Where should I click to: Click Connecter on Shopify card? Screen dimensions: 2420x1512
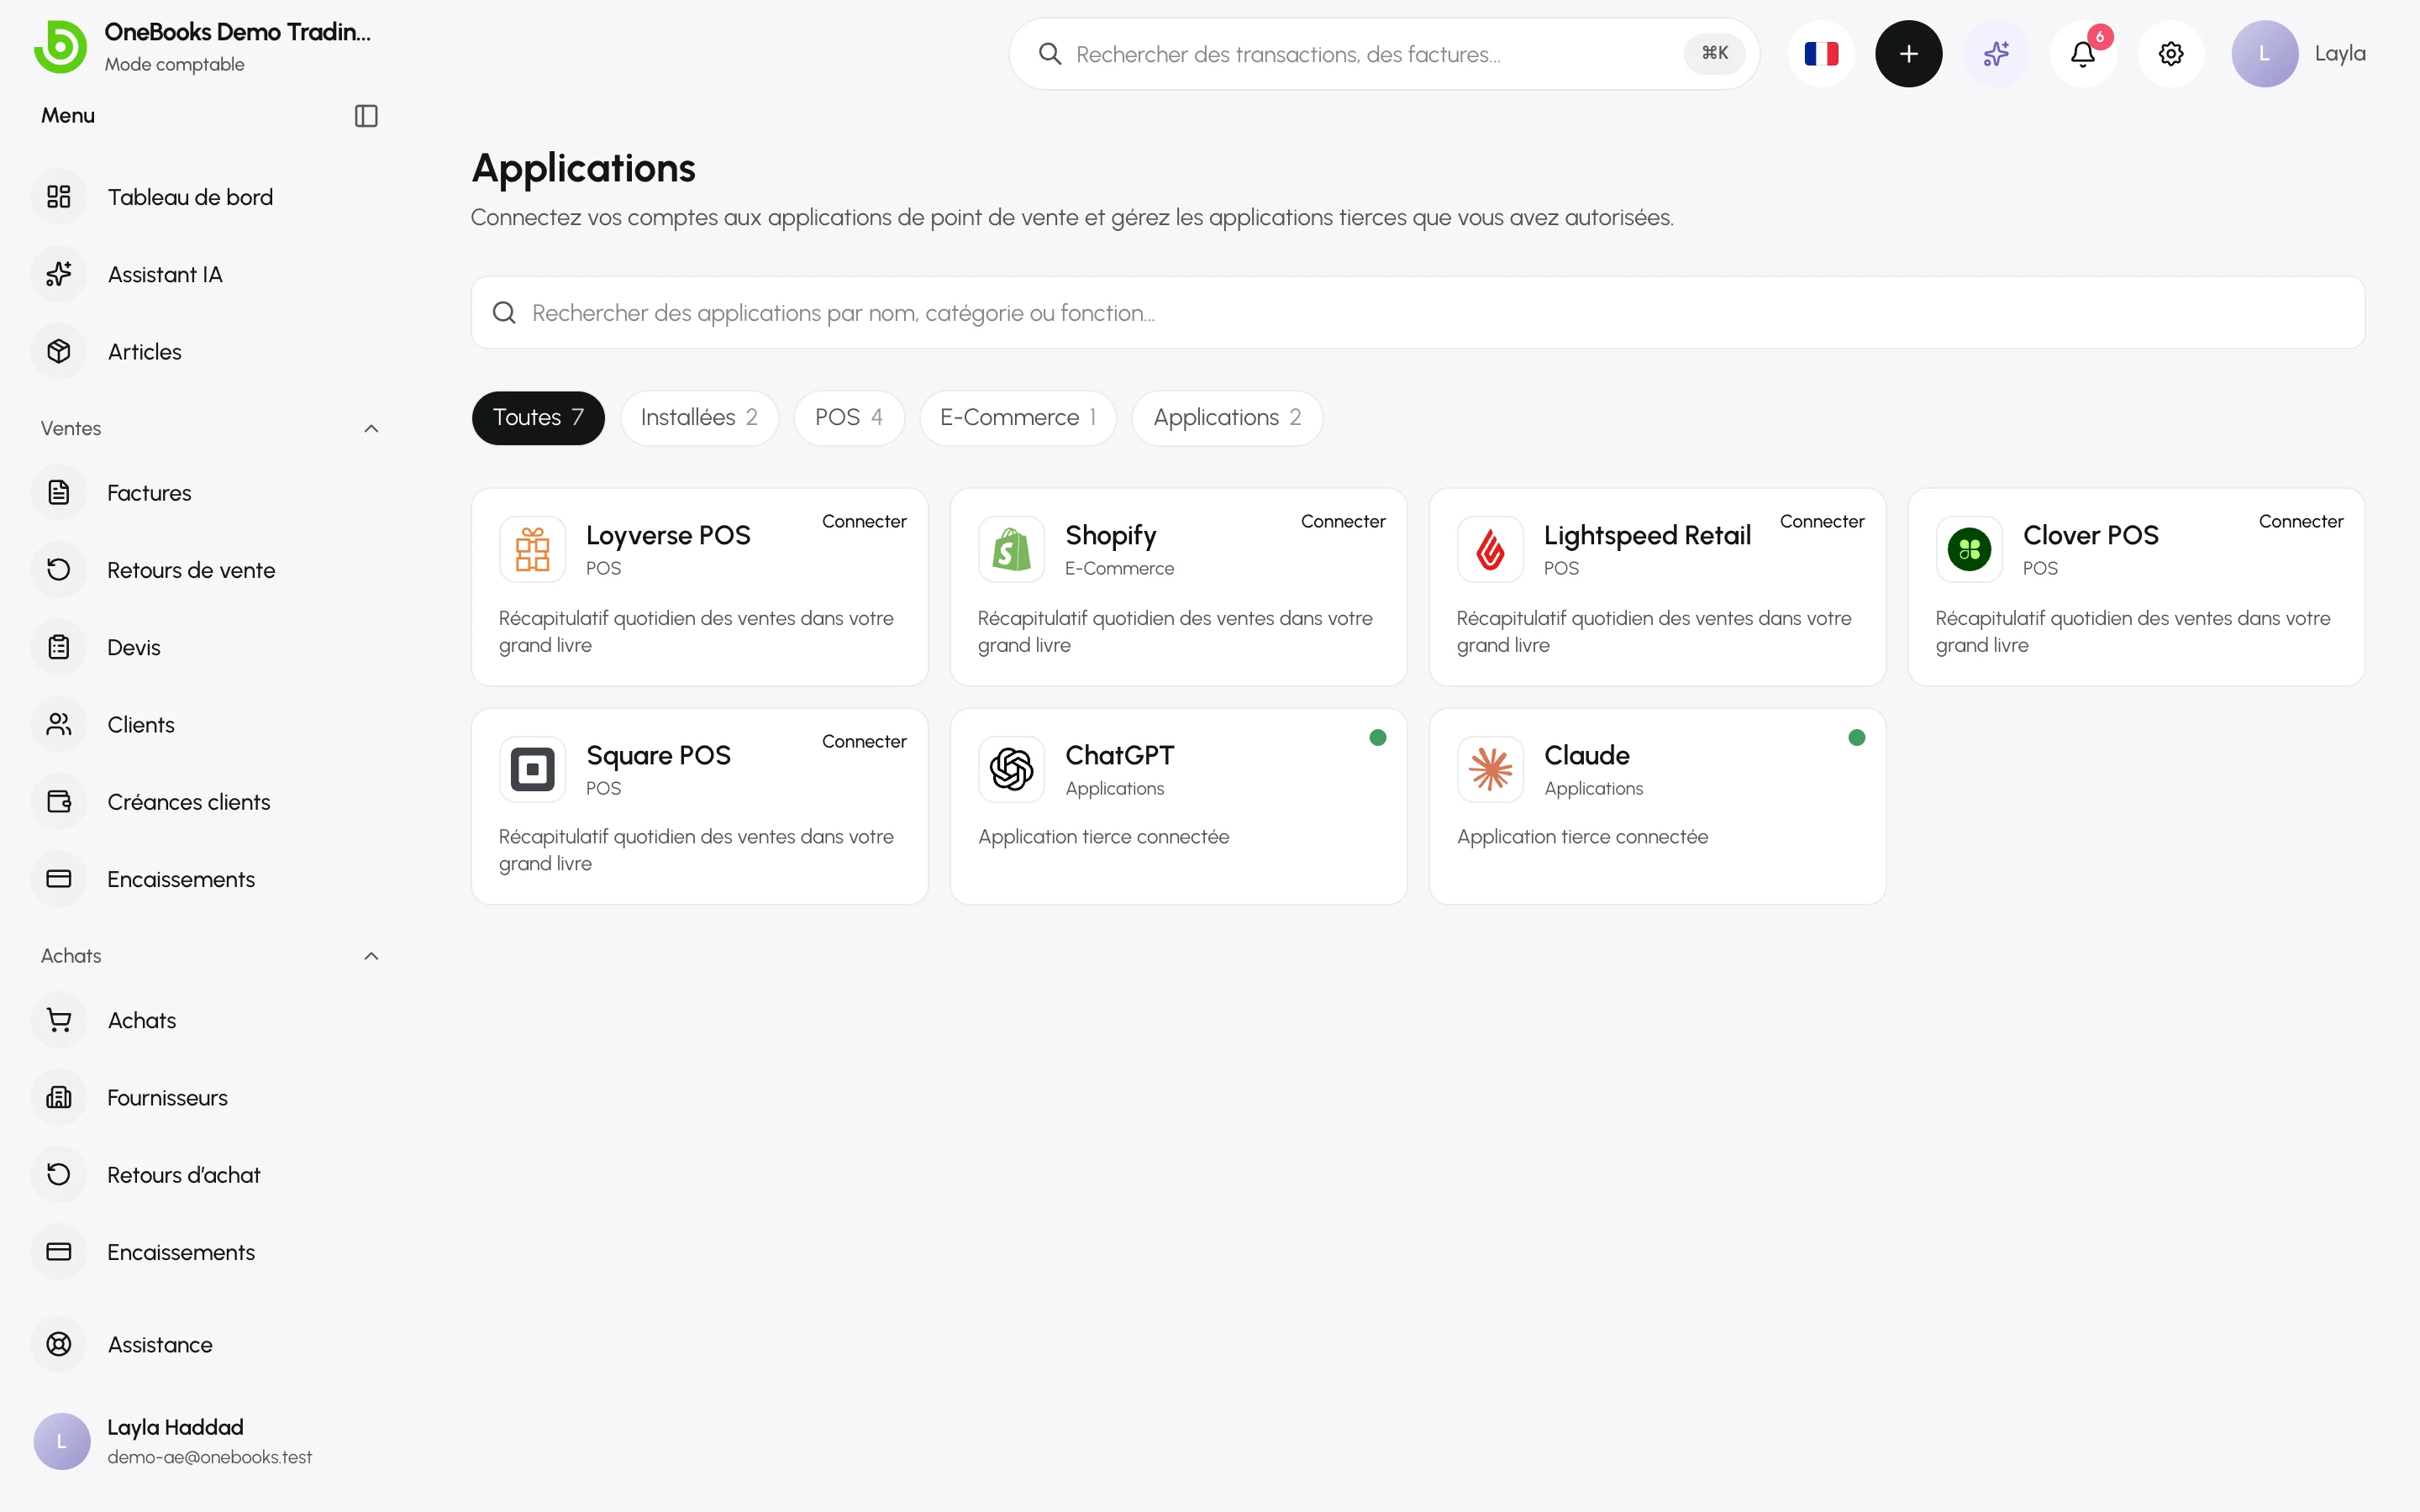tap(1343, 521)
